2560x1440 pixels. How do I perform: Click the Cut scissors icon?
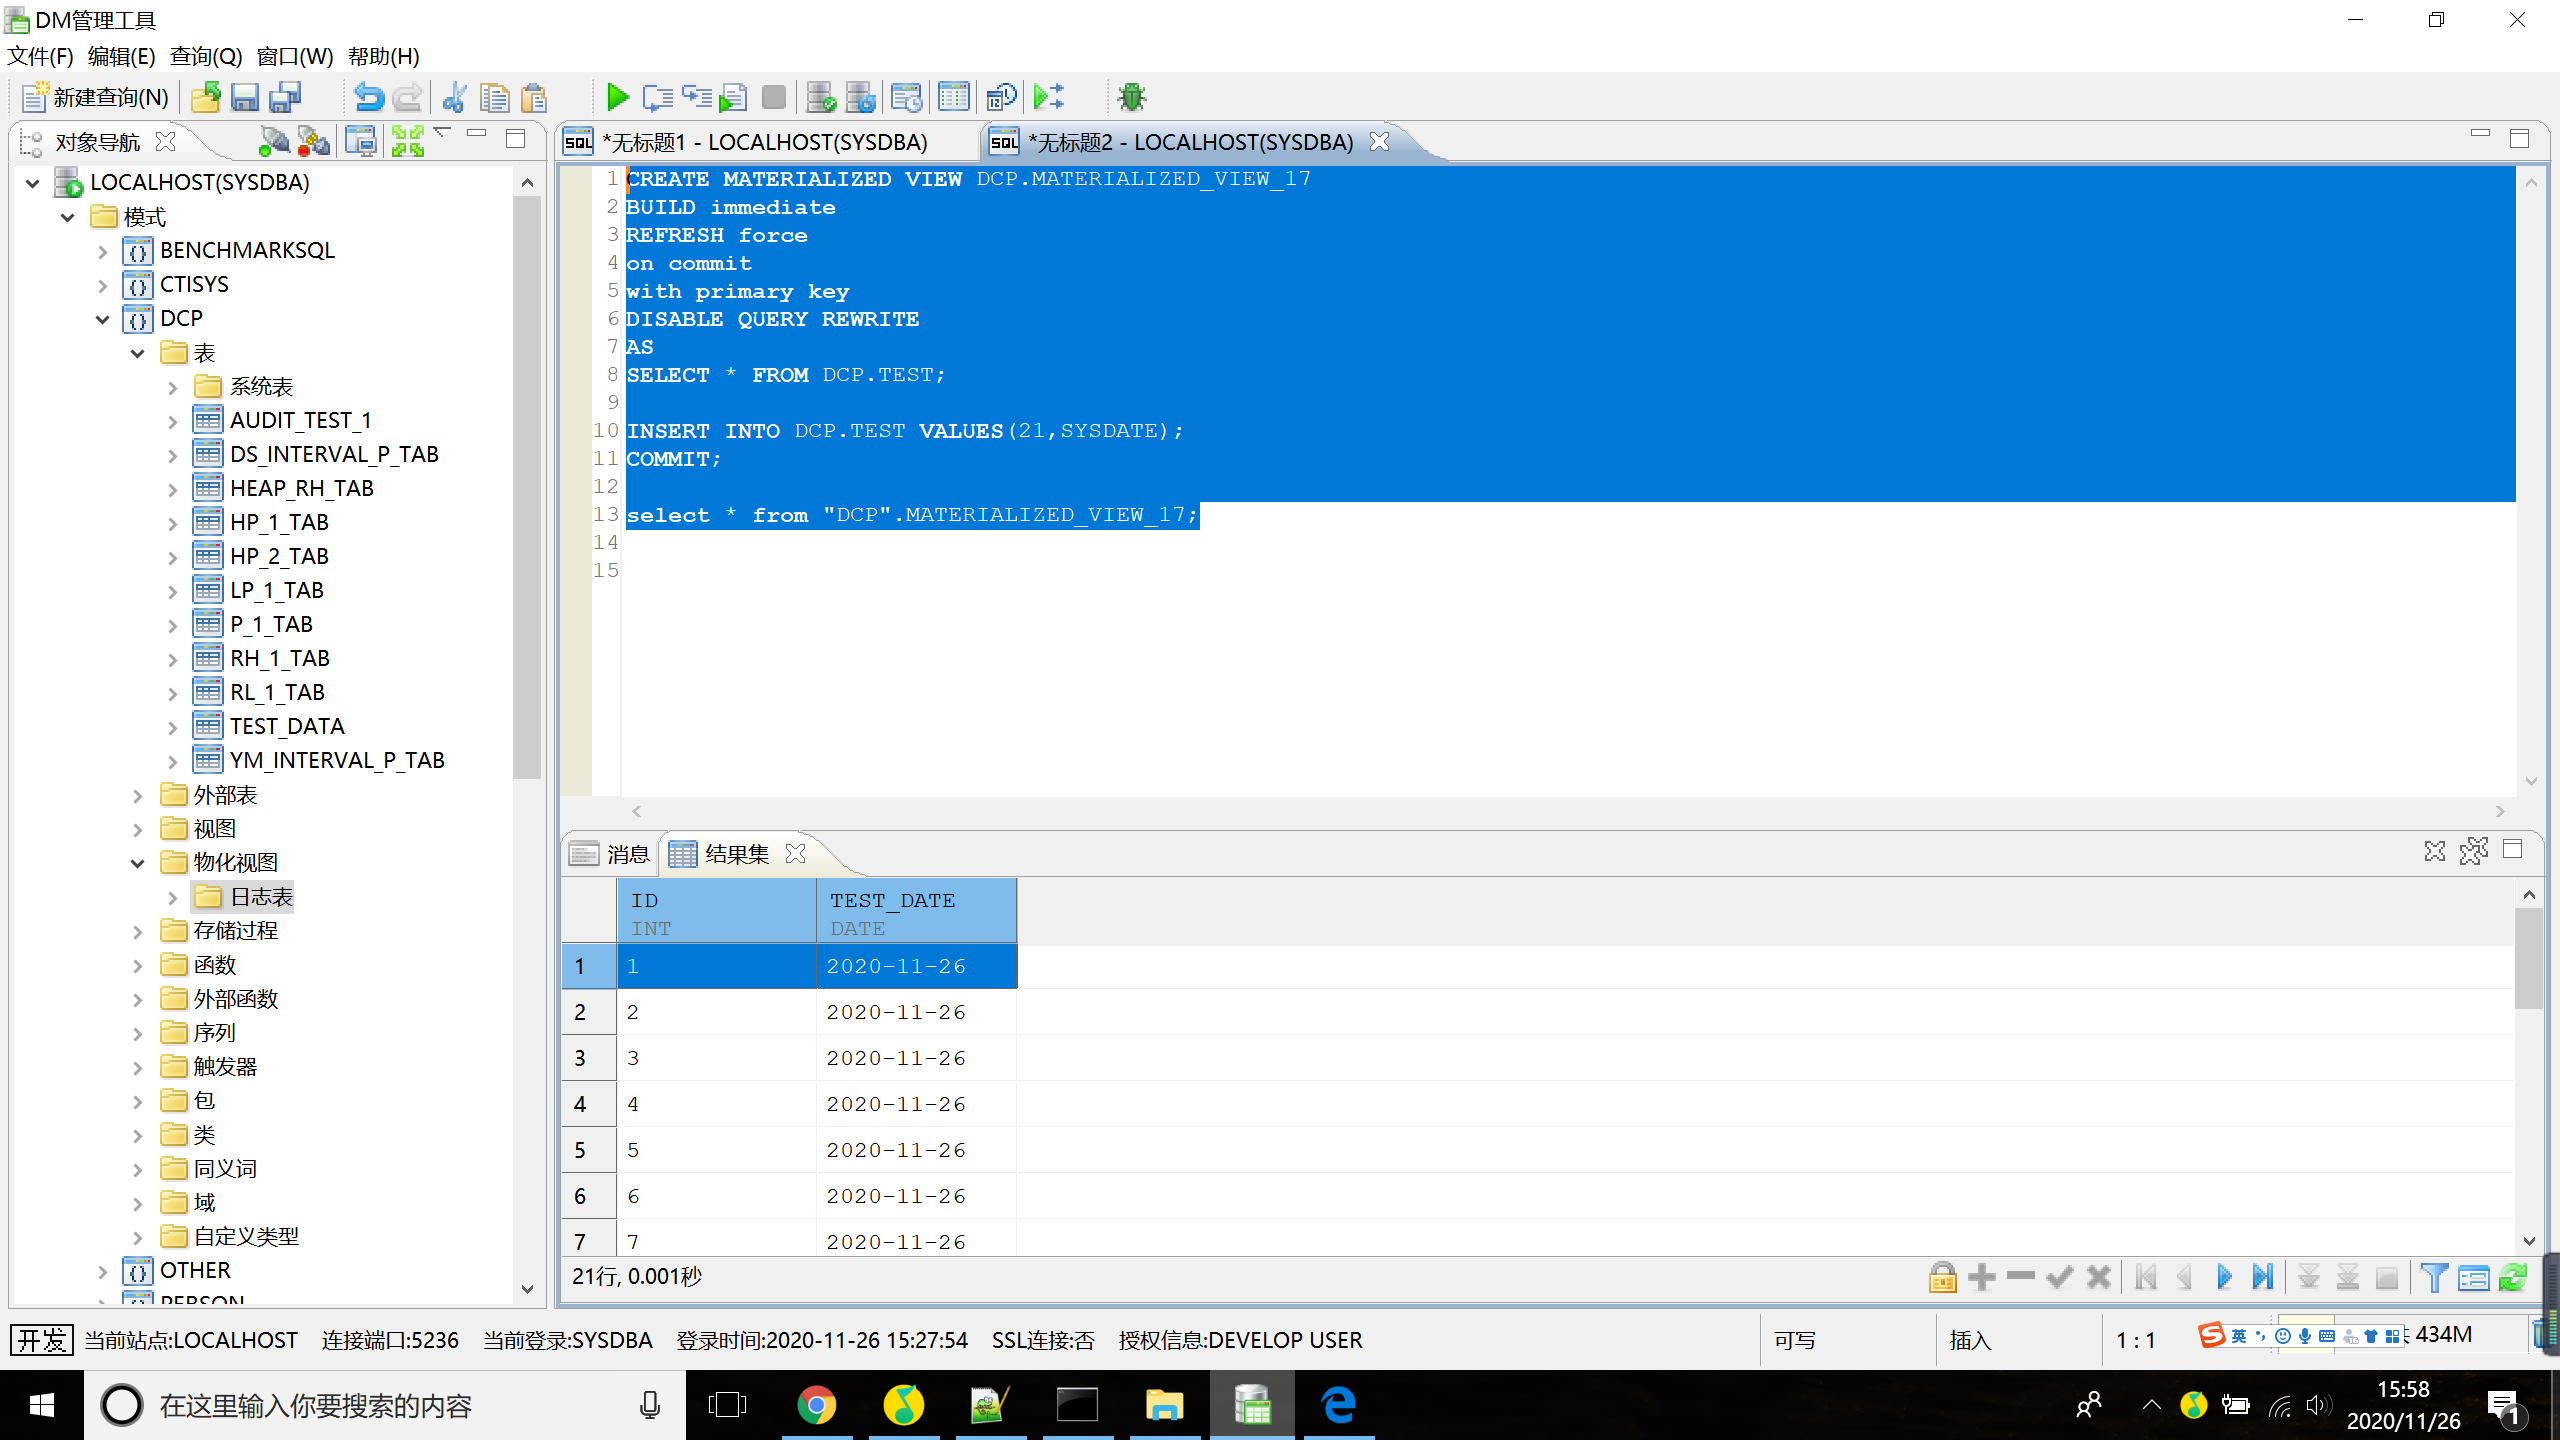click(454, 97)
